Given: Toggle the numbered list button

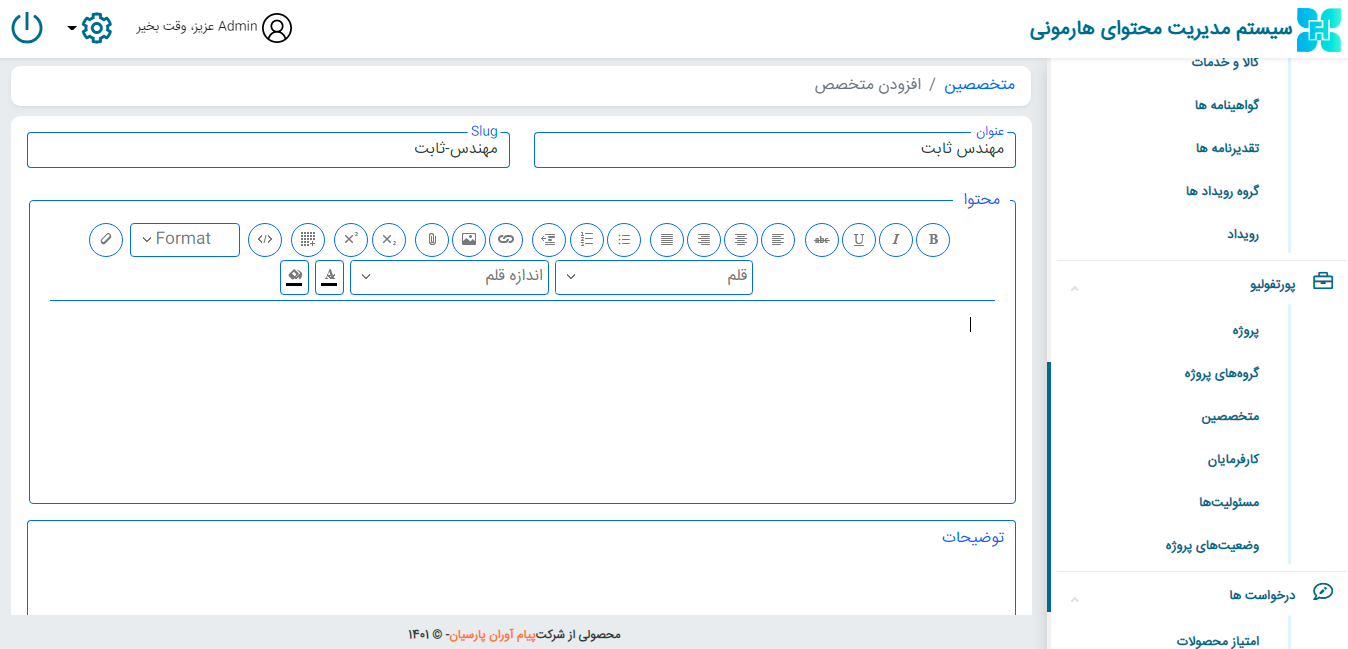Looking at the screenshot, I should [x=587, y=240].
